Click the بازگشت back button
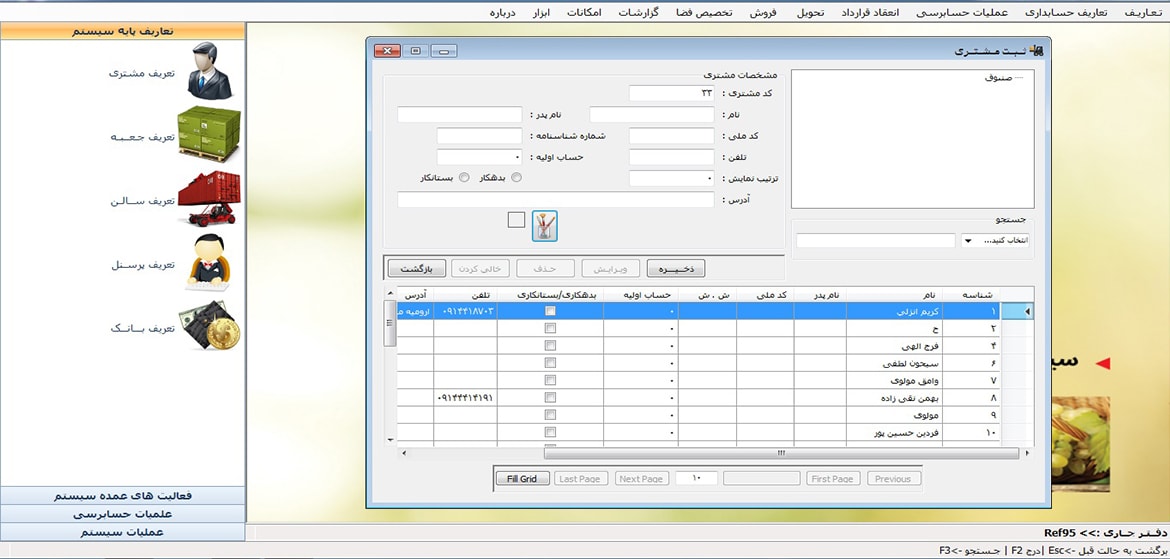Screen dimensions: 1170x559 point(417,268)
